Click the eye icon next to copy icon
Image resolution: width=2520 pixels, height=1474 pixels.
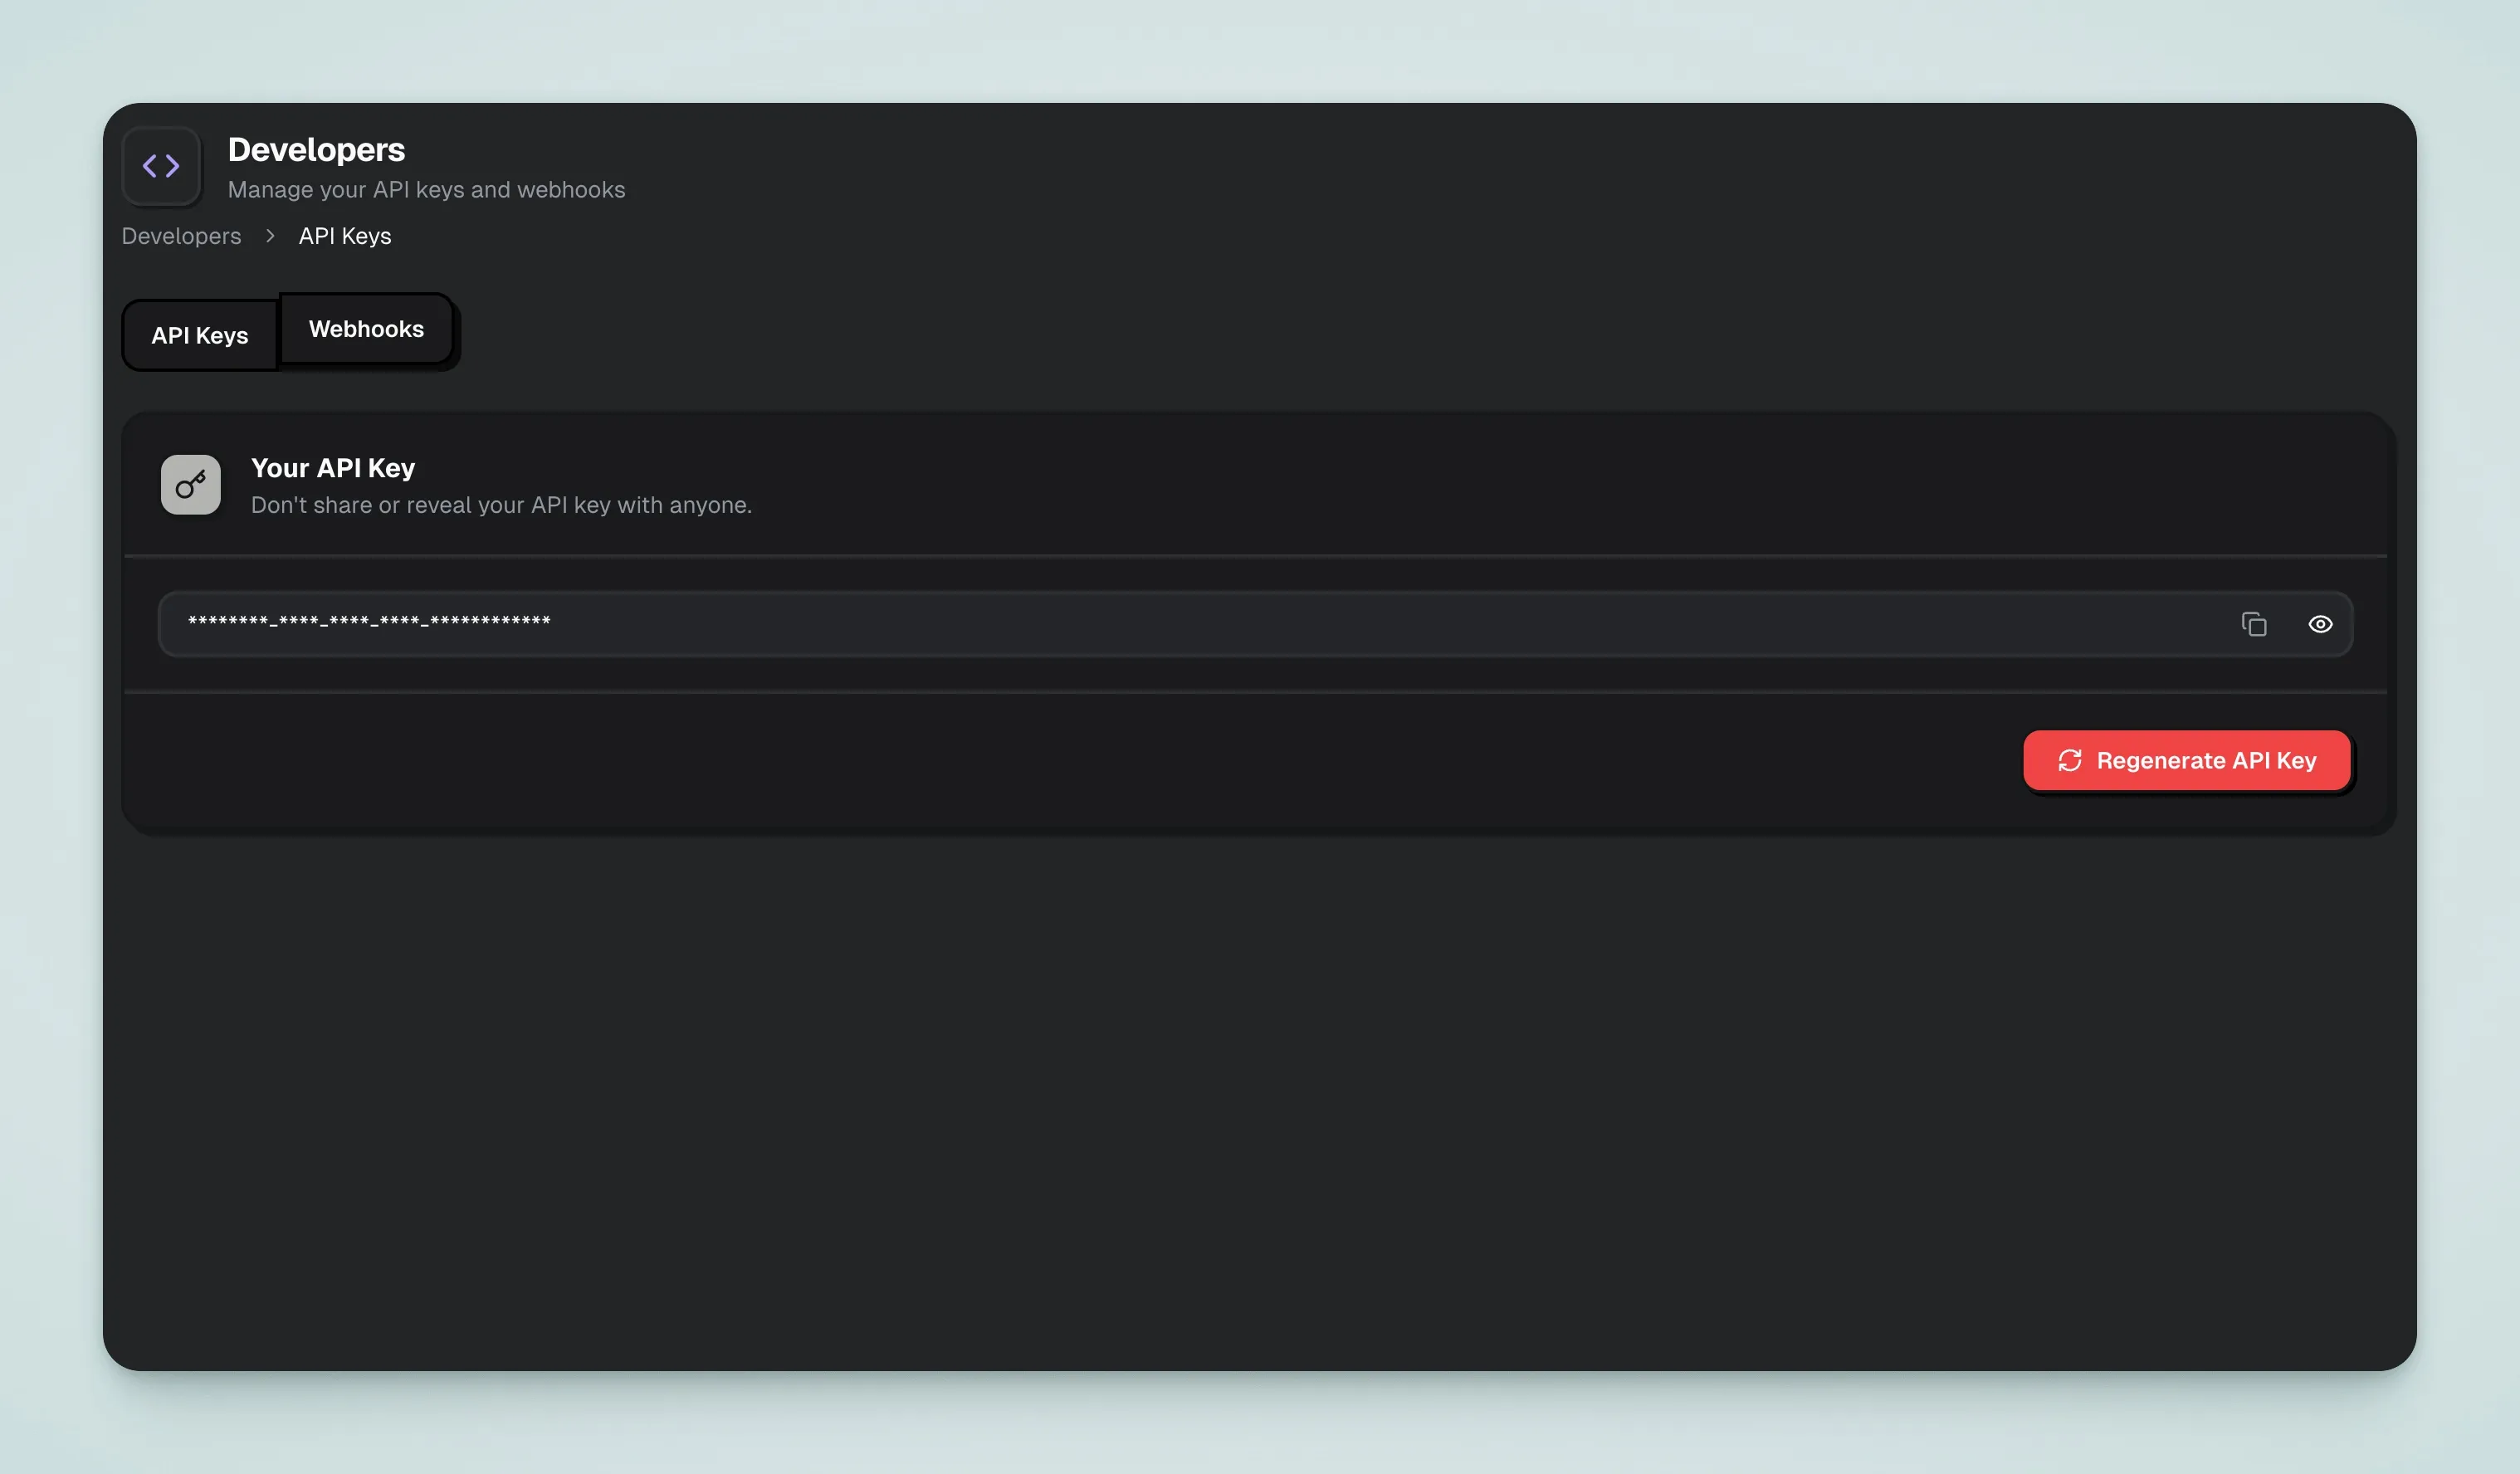2321,623
